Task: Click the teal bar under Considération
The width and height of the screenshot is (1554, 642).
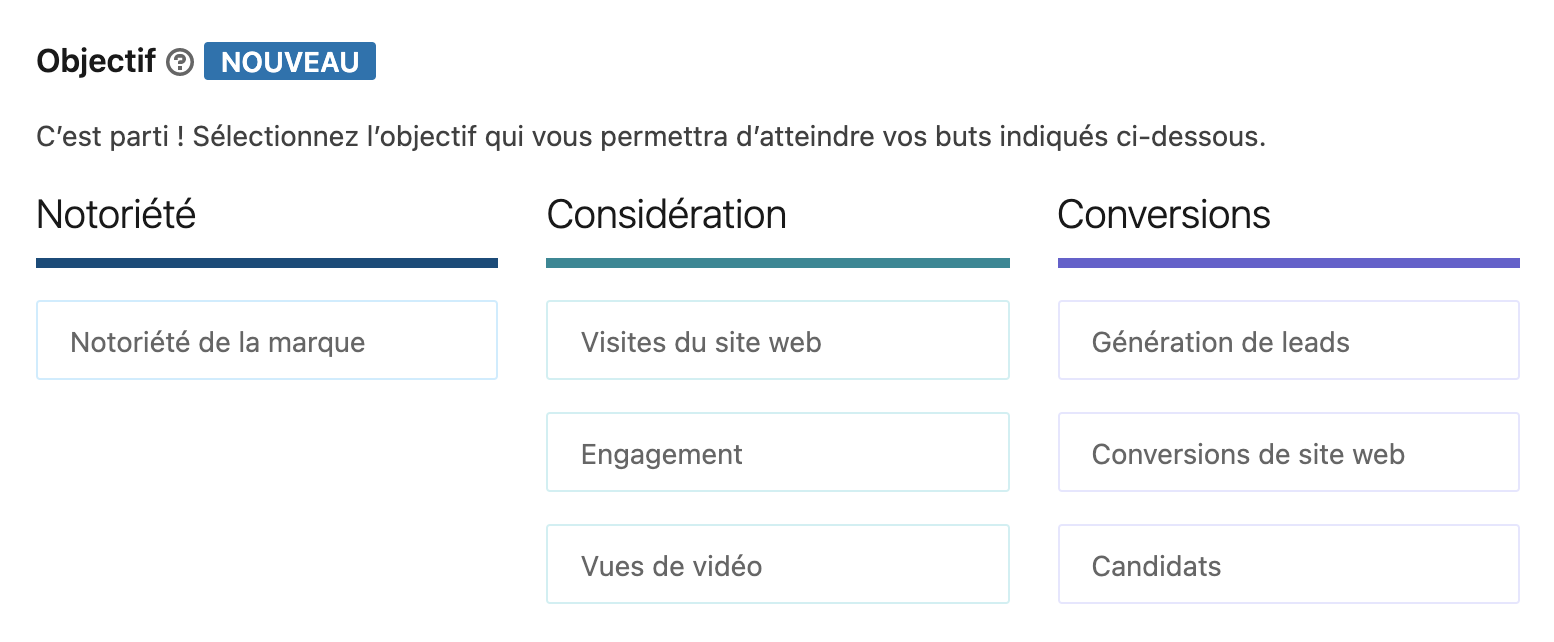Action: 778,263
